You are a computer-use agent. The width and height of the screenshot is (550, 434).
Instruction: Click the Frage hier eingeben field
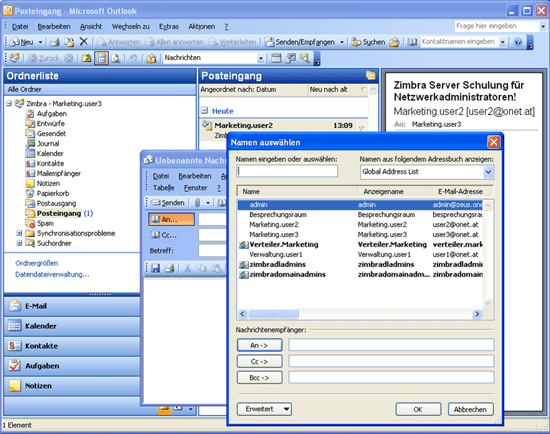pyautogui.click(x=497, y=26)
